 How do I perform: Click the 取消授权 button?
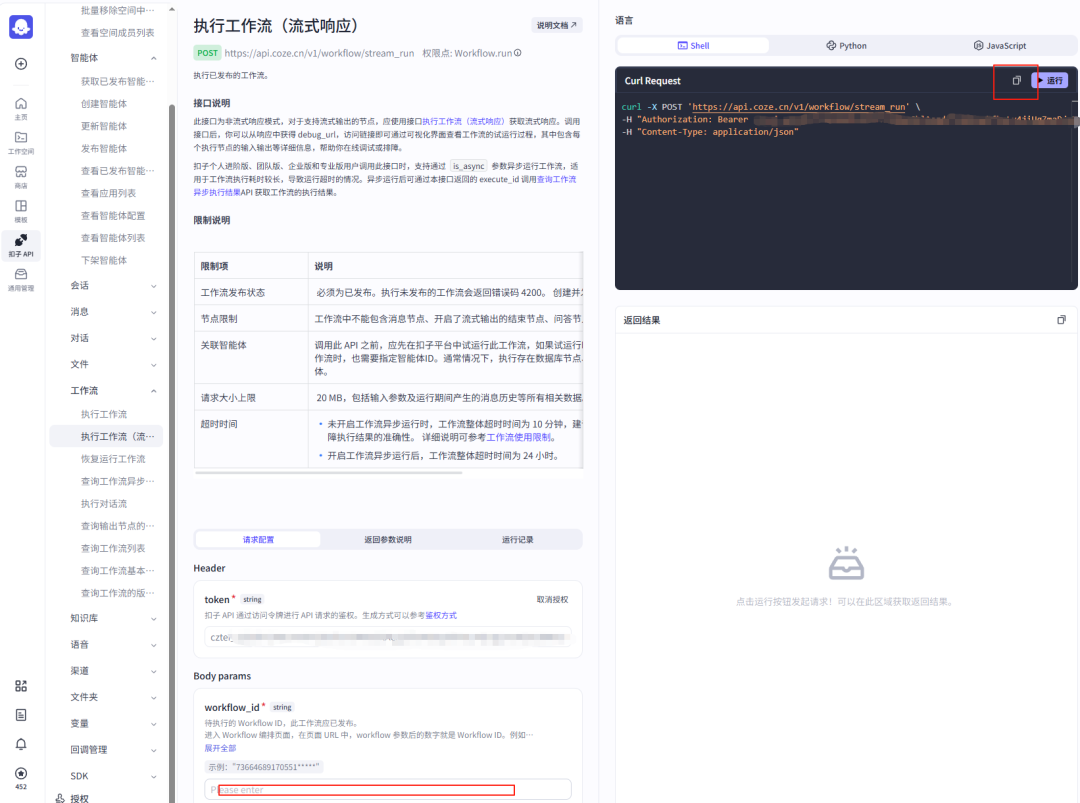[552, 599]
